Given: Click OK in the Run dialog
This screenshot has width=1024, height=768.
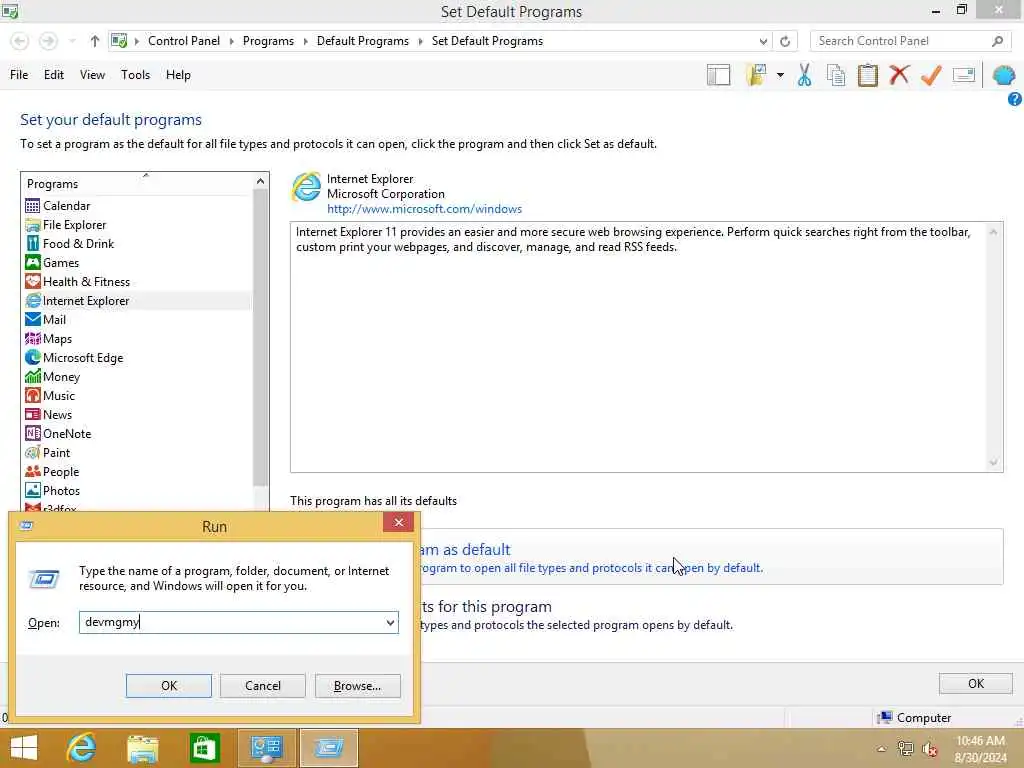Looking at the screenshot, I should pos(168,686).
